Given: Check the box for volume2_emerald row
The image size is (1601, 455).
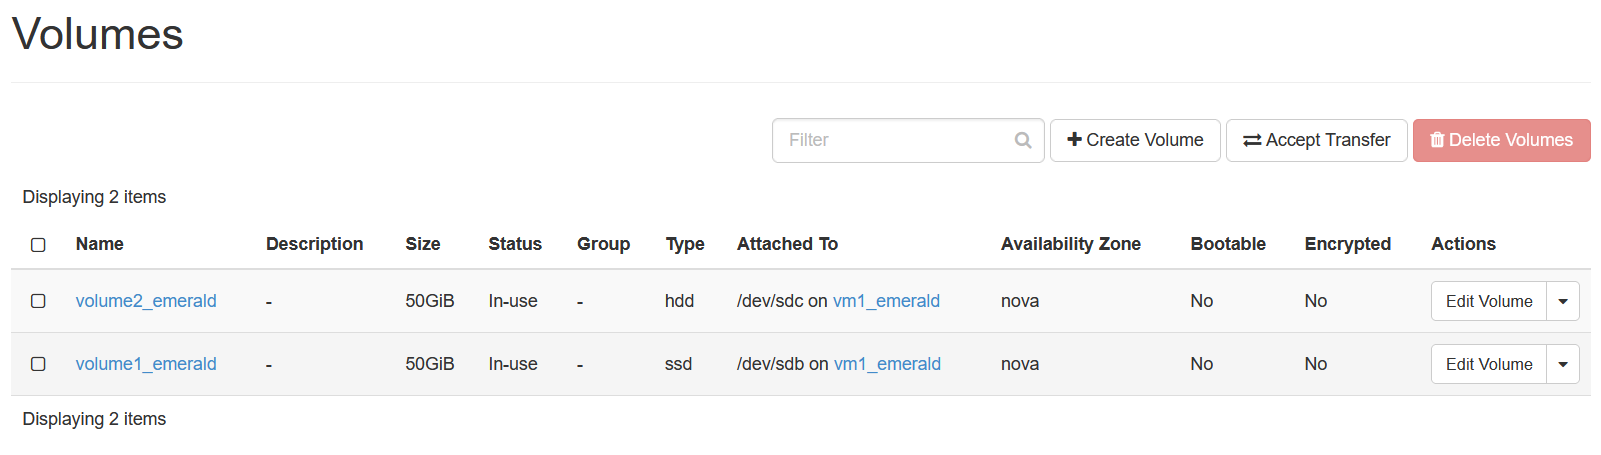Looking at the screenshot, I should tap(38, 301).
